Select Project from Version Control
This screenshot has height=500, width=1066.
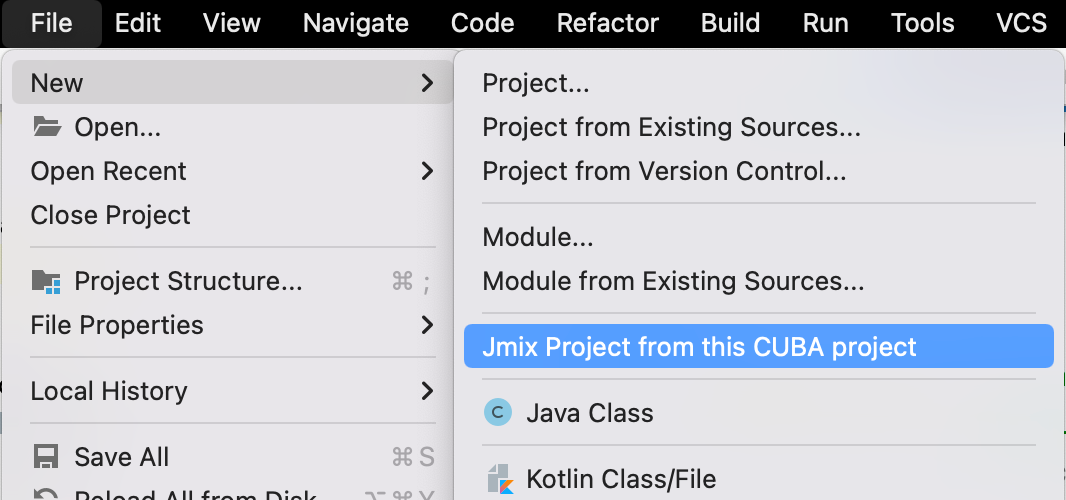(664, 171)
